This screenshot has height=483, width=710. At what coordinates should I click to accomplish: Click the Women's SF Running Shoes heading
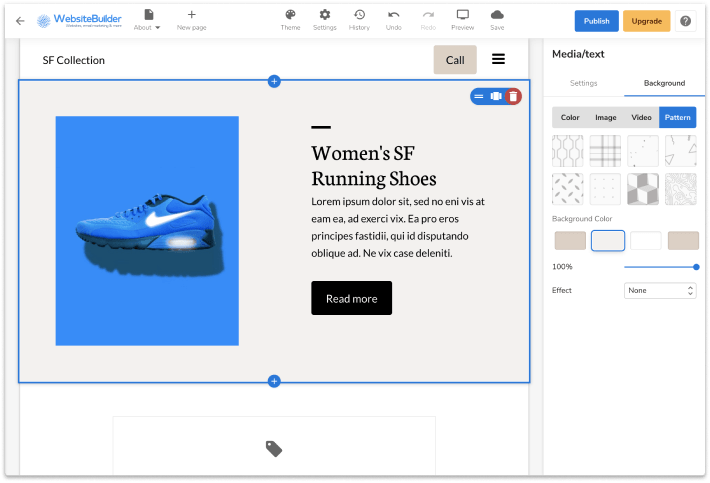[374, 166]
